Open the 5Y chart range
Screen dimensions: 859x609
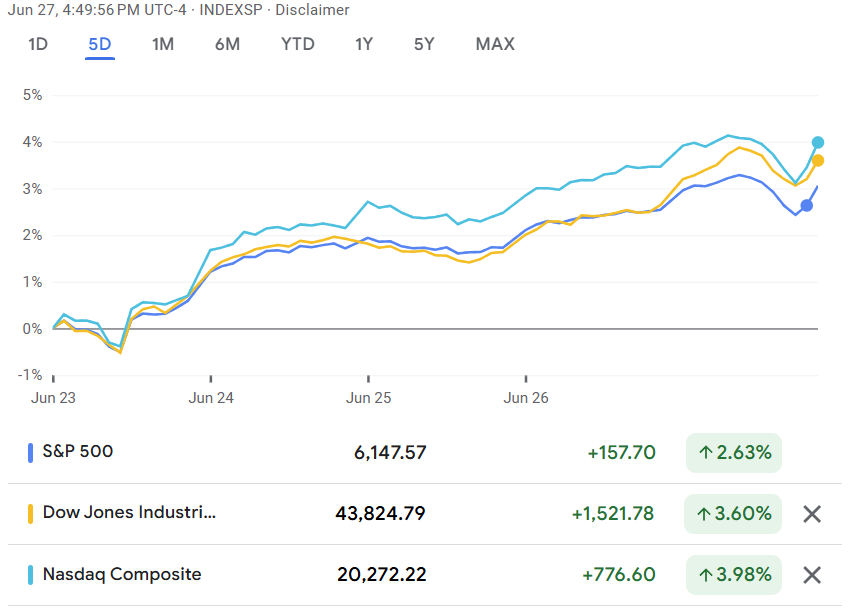tap(424, 44)
